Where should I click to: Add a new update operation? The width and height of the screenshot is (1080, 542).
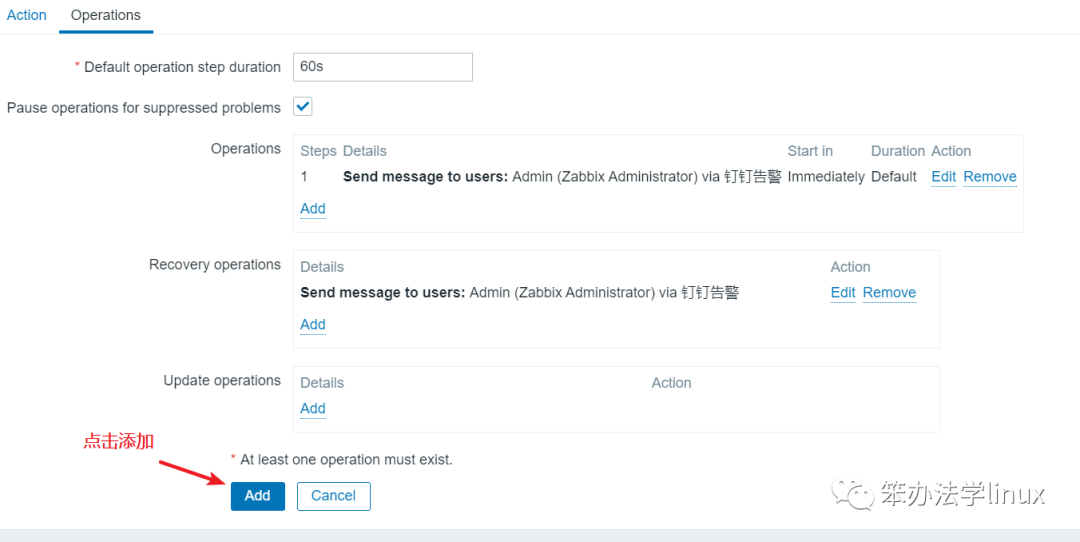pos(313,409)
